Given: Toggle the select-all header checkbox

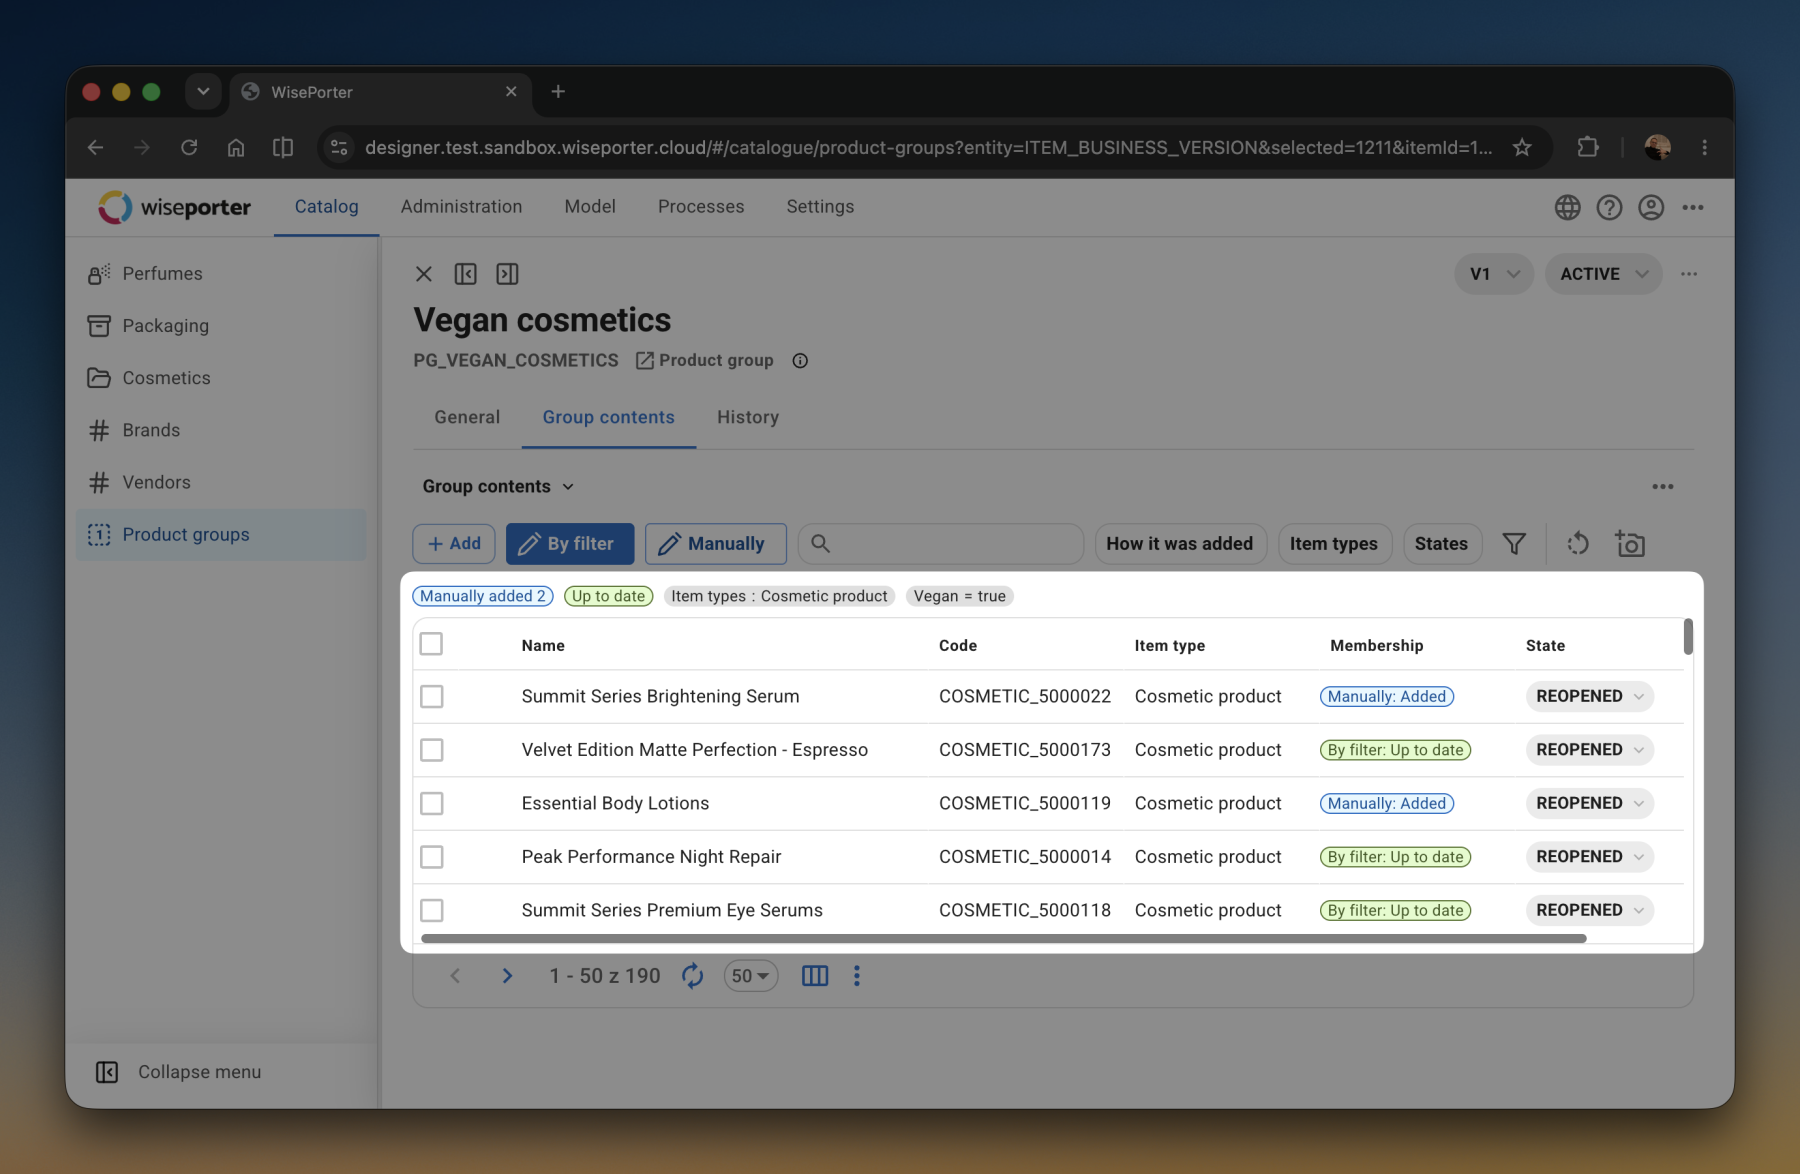Looking at the screenshot, I should click(x=431, y=644).
